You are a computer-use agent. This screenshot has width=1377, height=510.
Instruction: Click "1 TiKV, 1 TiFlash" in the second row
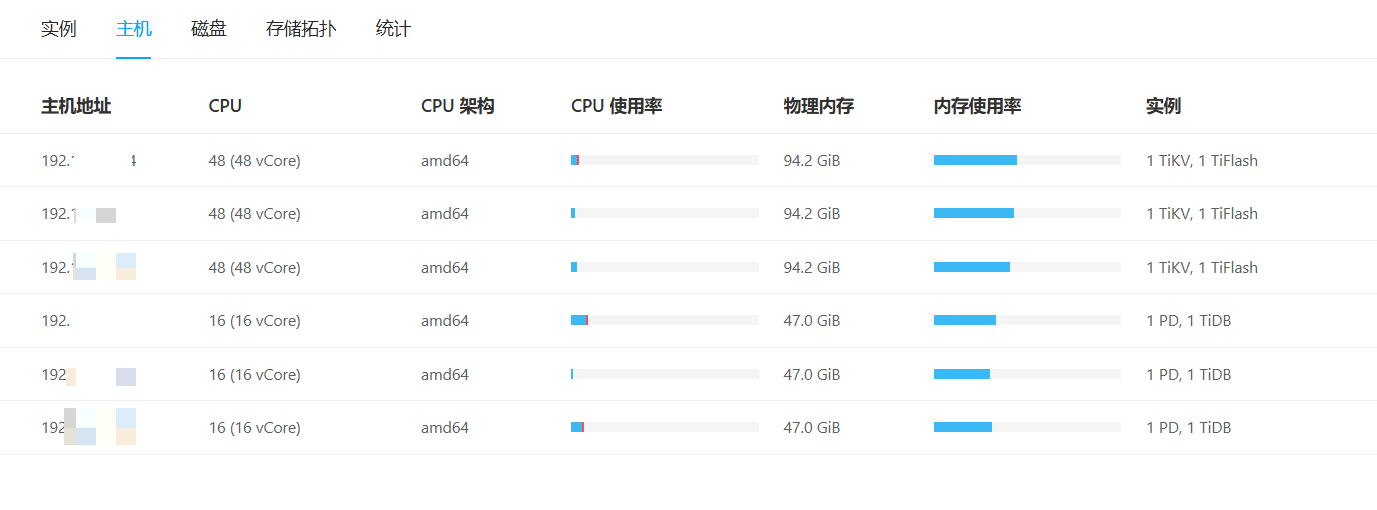coord(1202,214)
